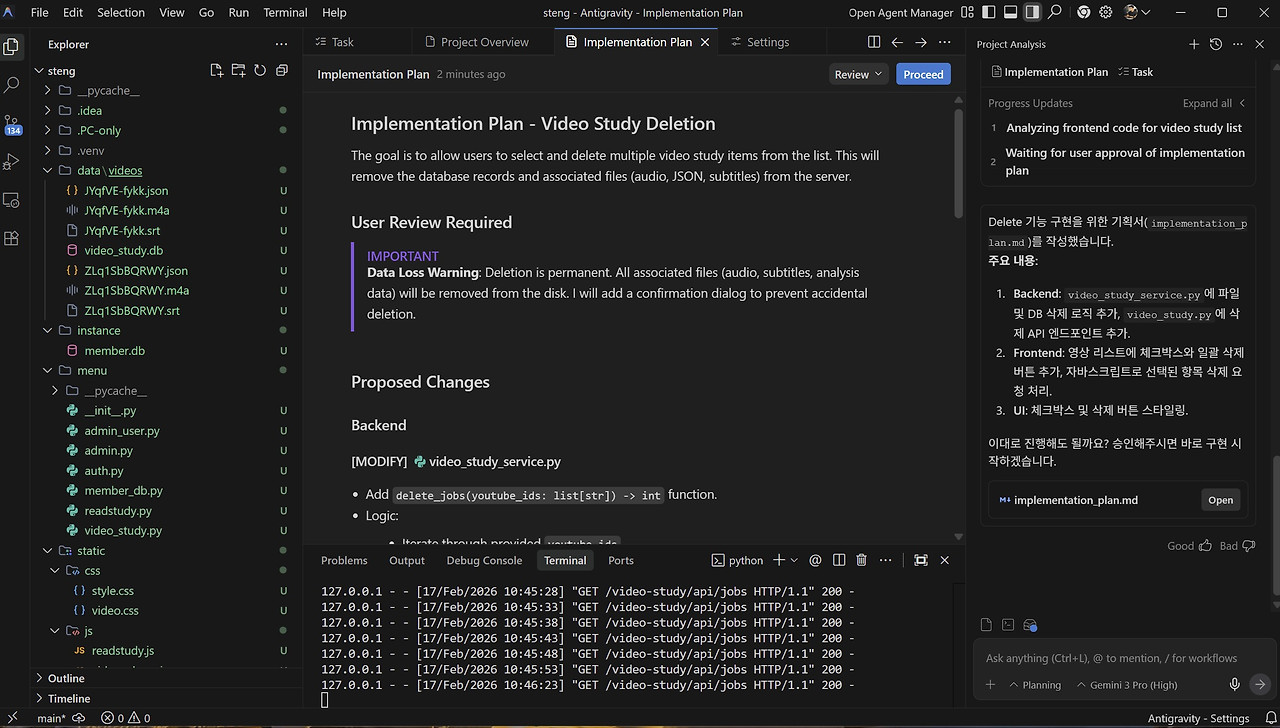Split the terminal panel

coord(839,560)
